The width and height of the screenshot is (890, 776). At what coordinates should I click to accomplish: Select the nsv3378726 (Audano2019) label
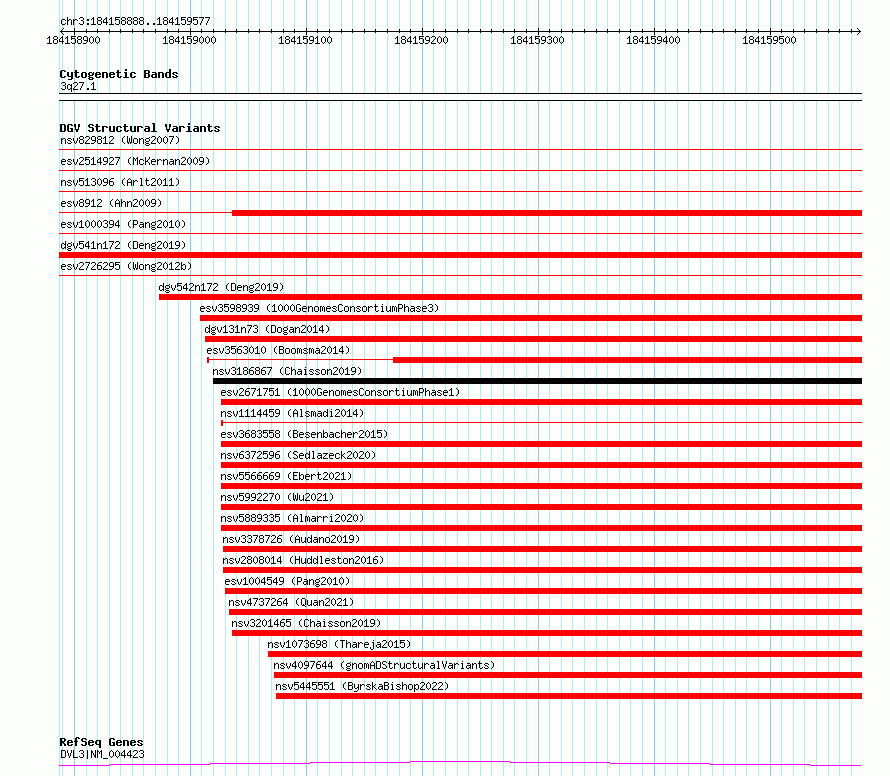[291, 539]
